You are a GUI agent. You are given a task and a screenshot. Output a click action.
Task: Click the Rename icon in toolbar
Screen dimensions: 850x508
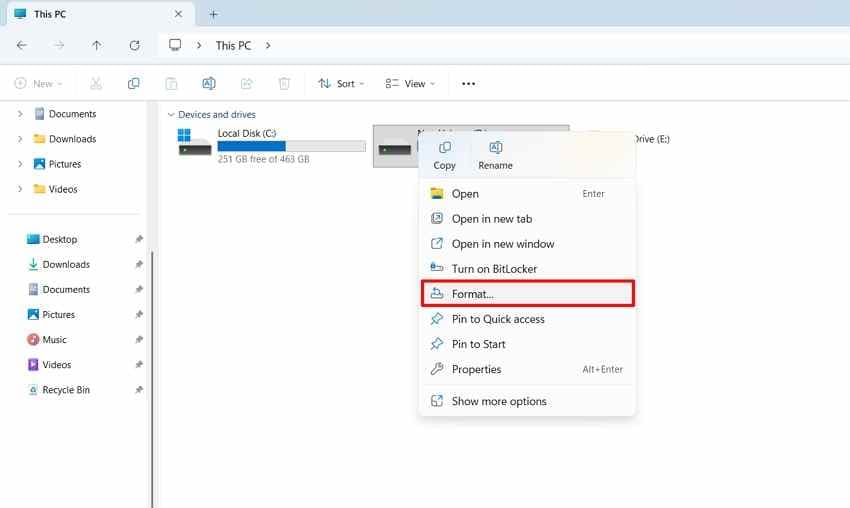tap(209, 83)
